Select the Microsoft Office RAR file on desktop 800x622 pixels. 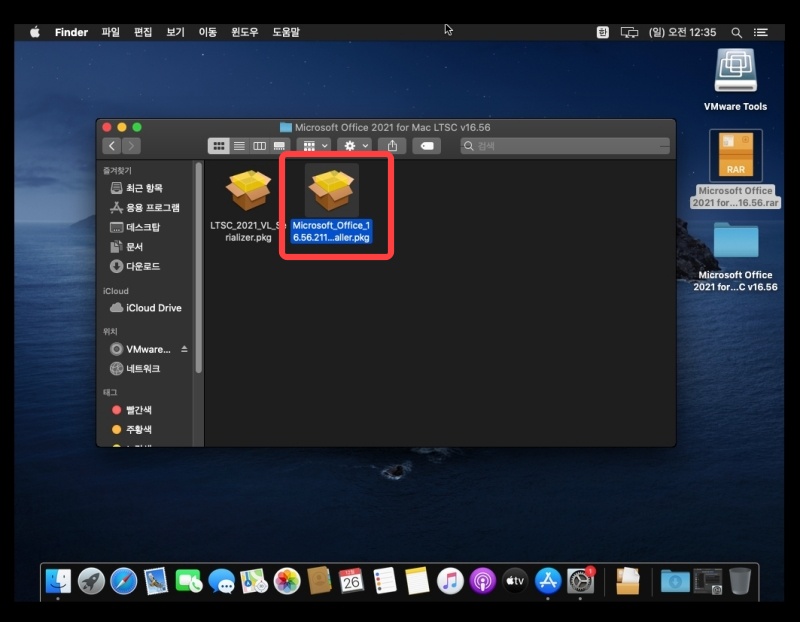(735, 168)
